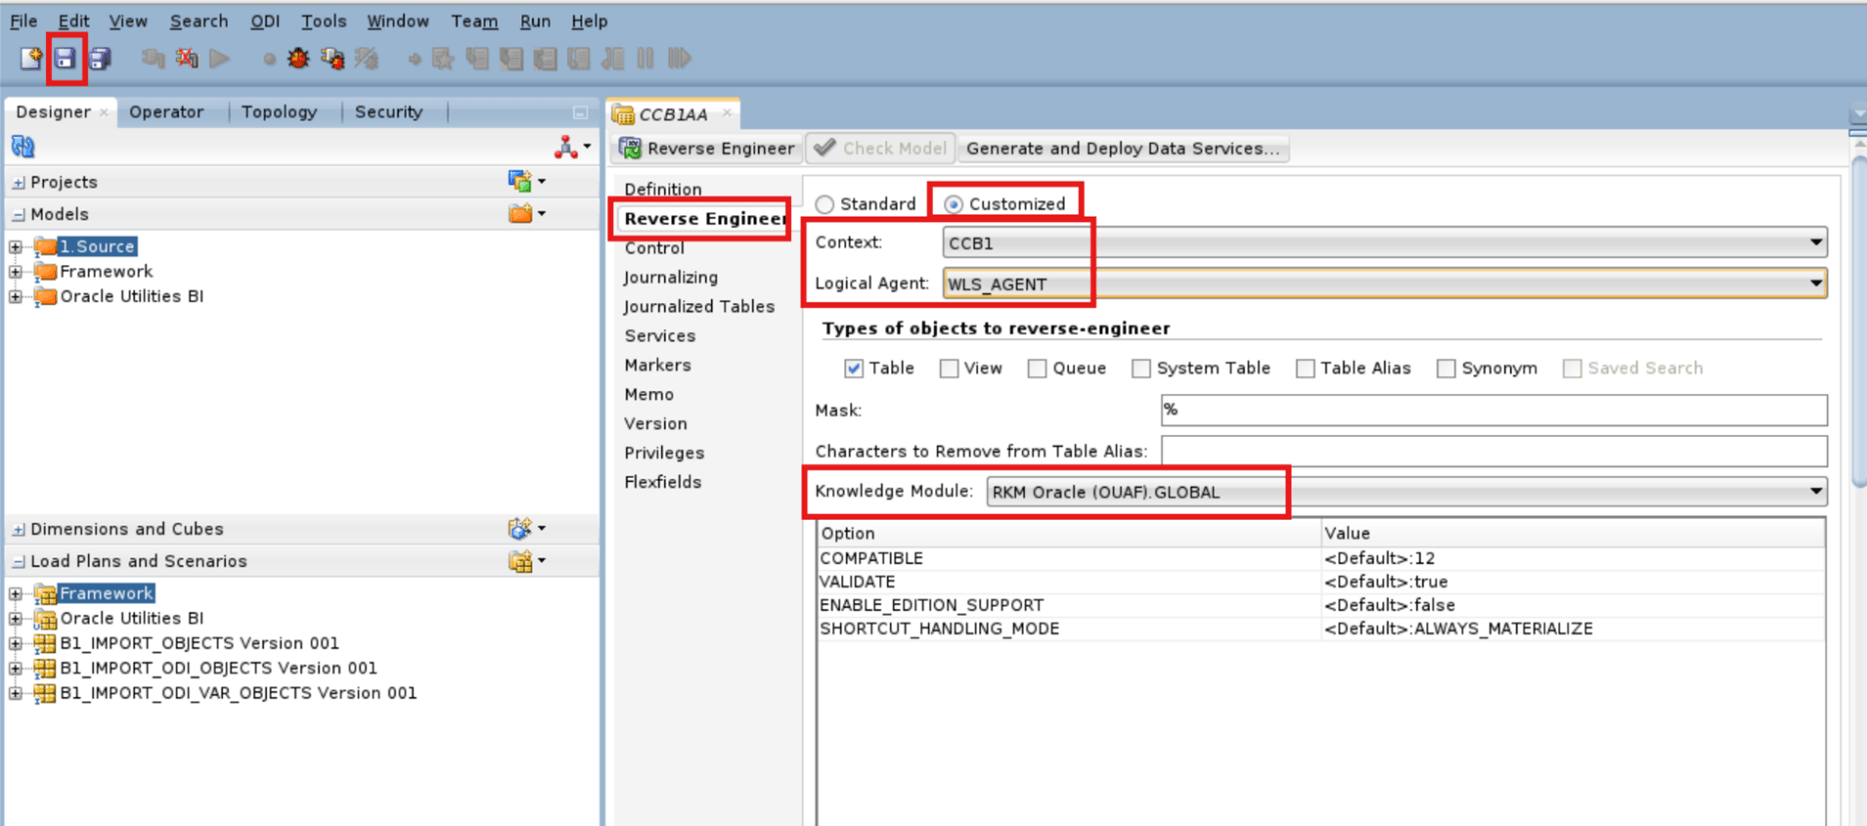The height and width of the screenshot is (826, 1867).
Task: Select B1_IMPORT_ODI_VAR_OBJECTS Version 001
Action: pyautogui.click(x=238, y=693)
